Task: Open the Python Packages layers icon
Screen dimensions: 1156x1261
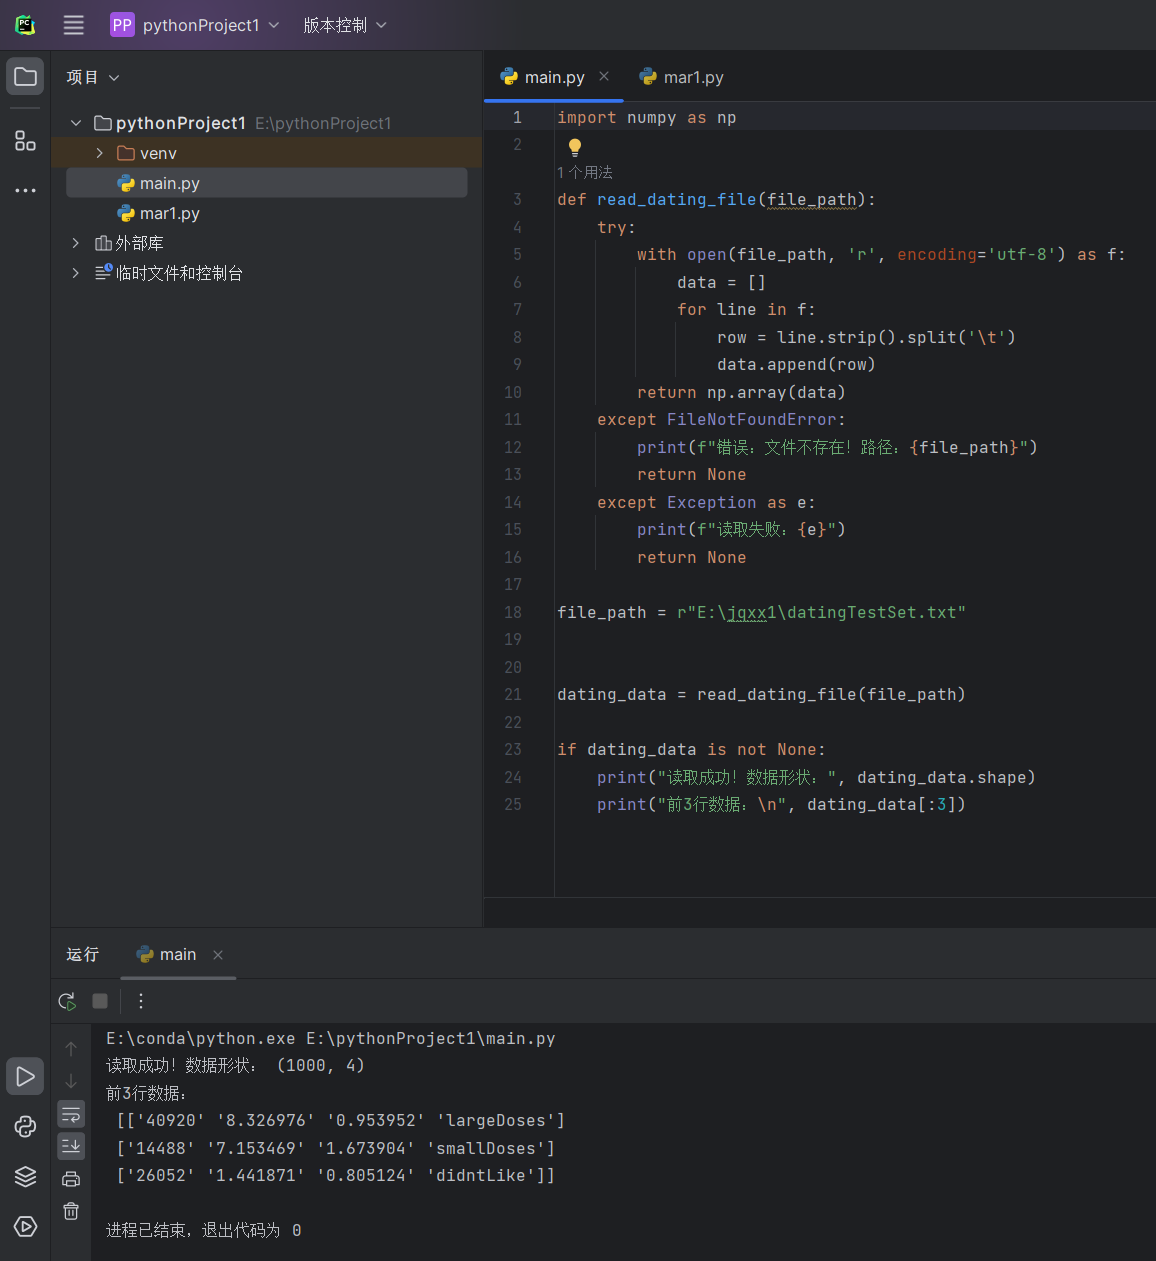Action: pyautogui.click(x=25, y=1177)
